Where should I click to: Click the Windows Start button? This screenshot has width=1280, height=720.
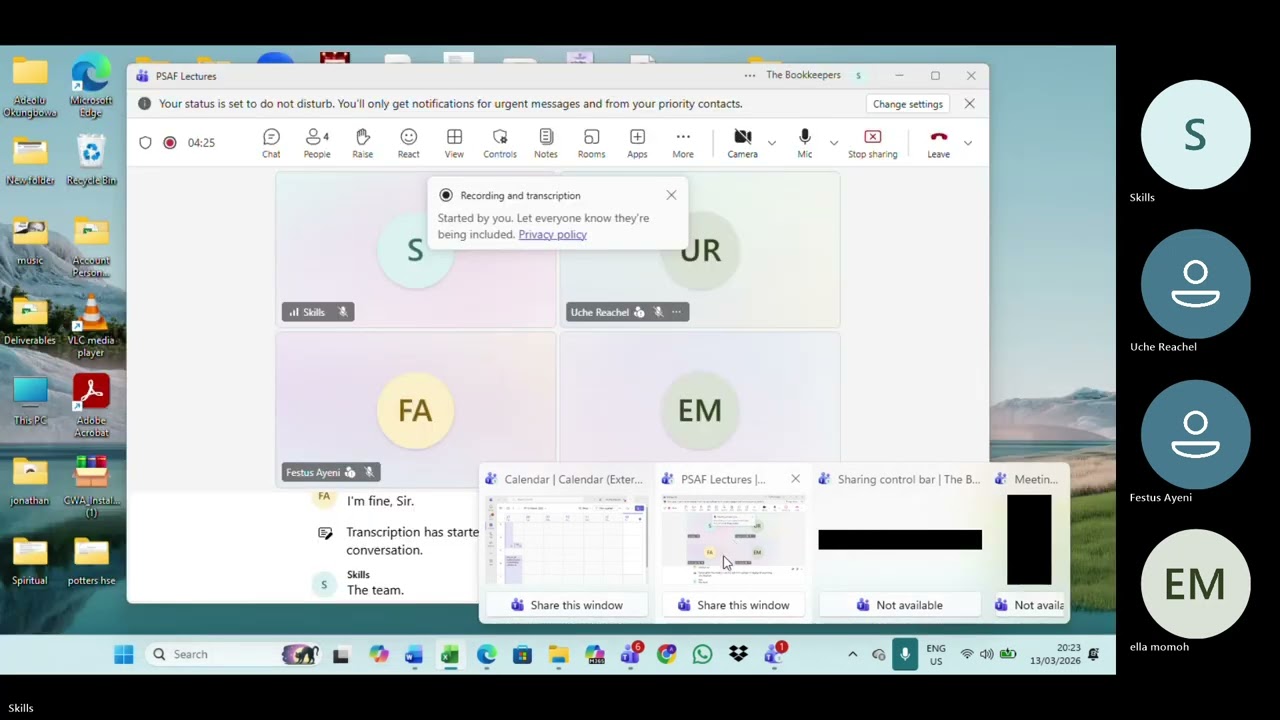[x=123, y=654]
